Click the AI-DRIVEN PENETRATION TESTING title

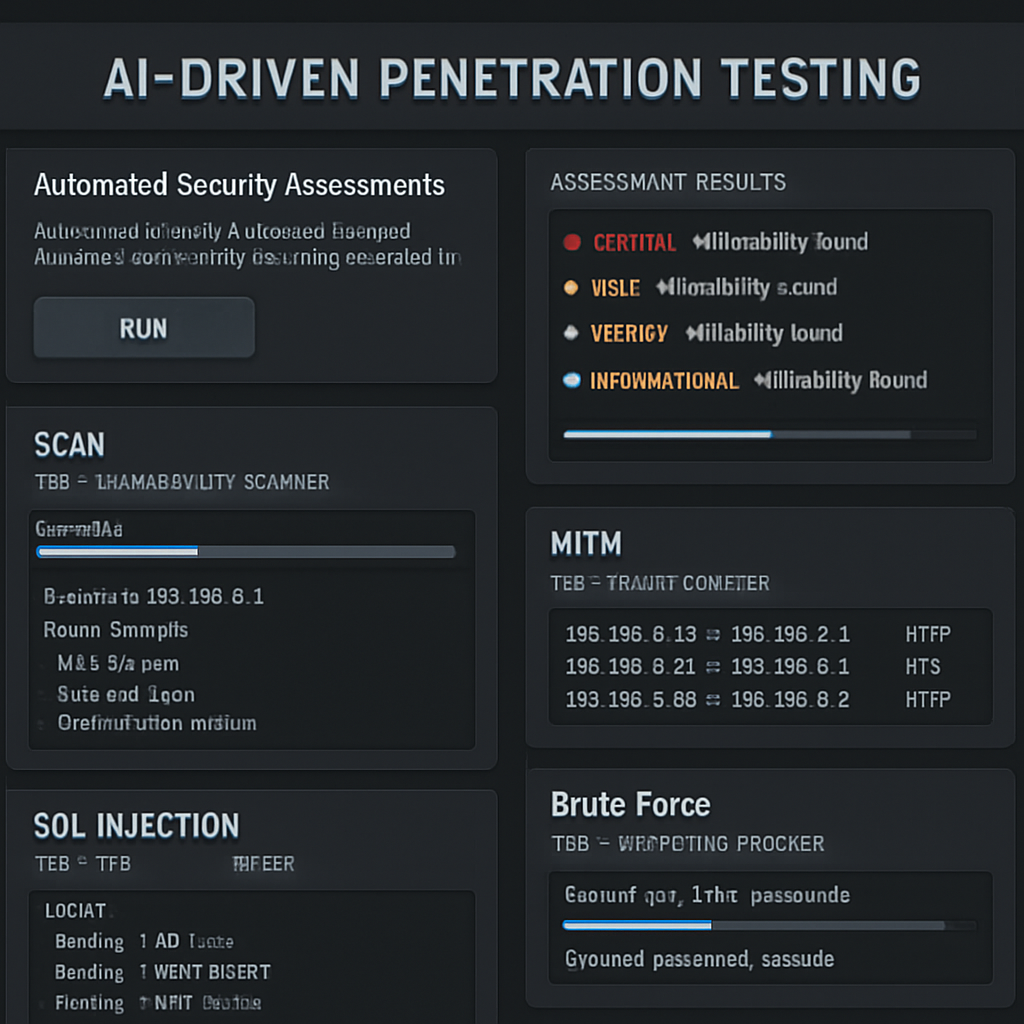tap(512, 78)
